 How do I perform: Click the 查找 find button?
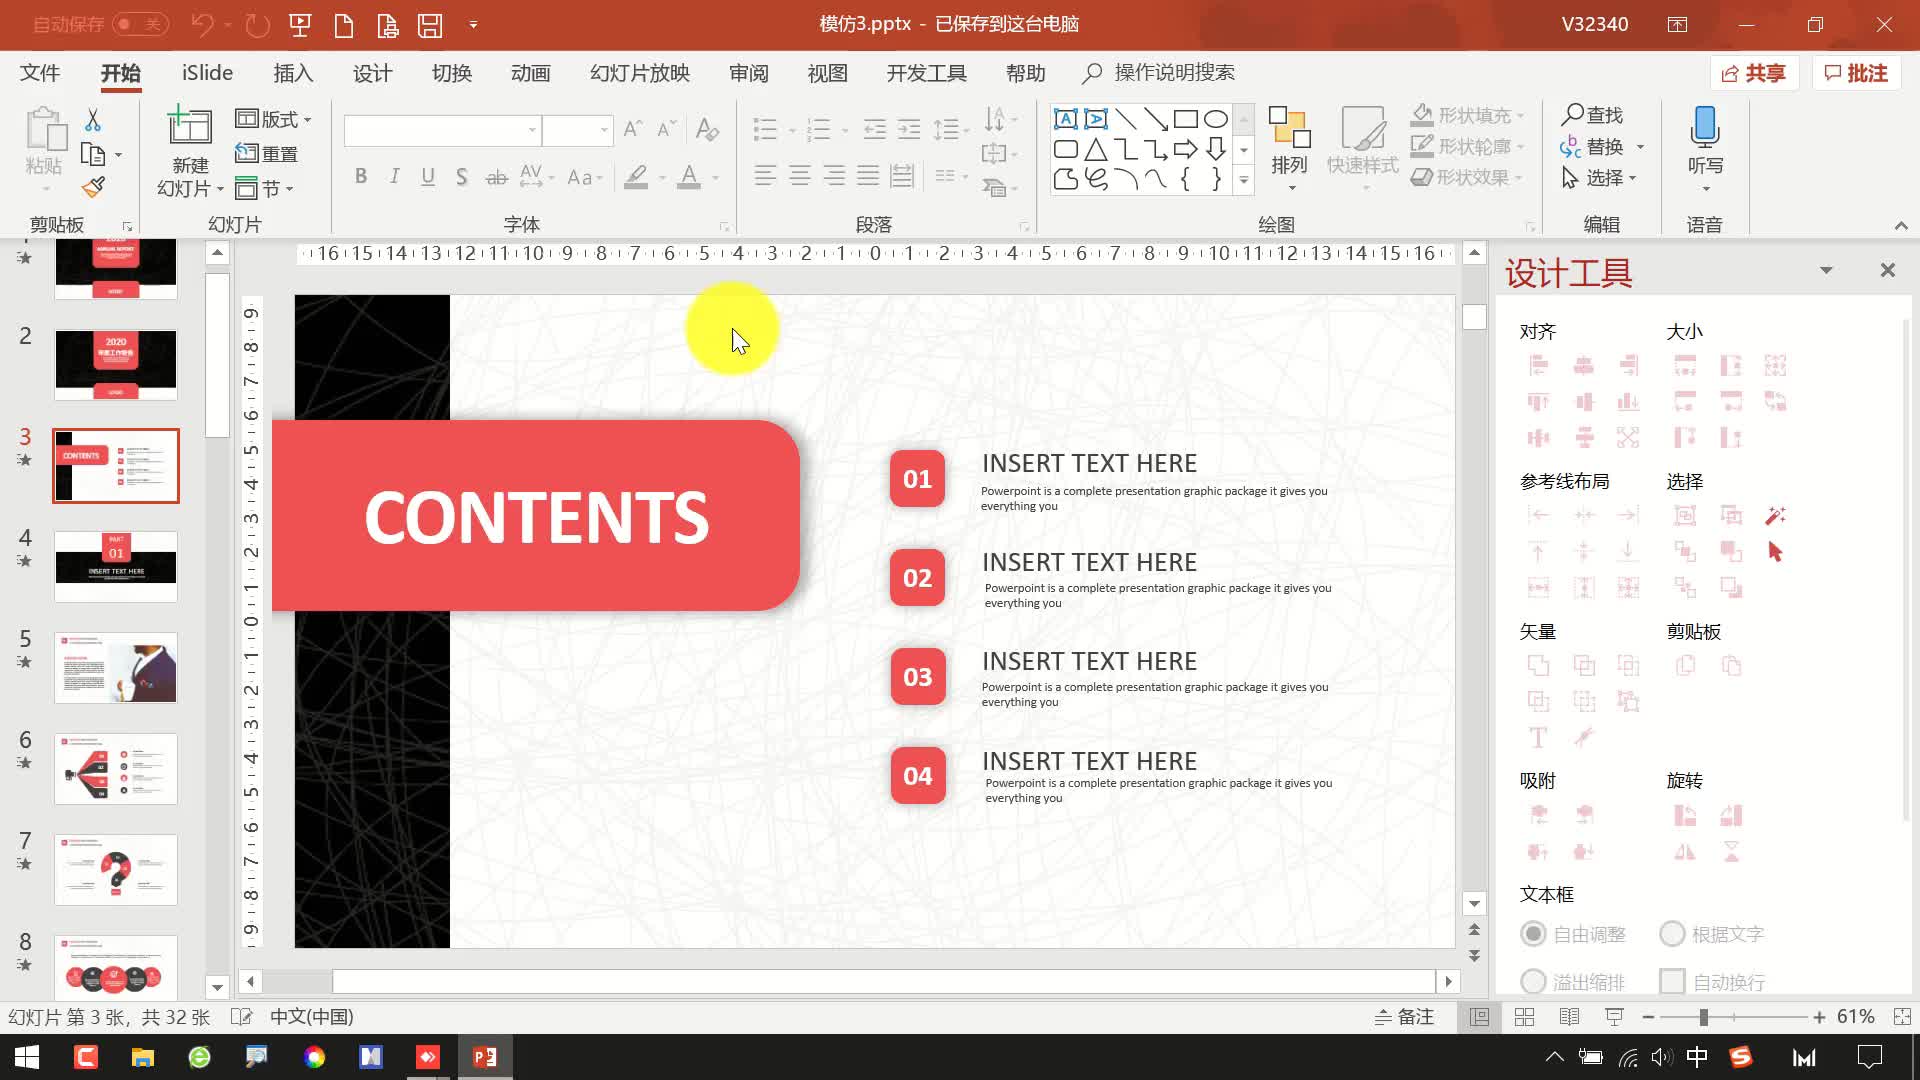pos(1593,115)
